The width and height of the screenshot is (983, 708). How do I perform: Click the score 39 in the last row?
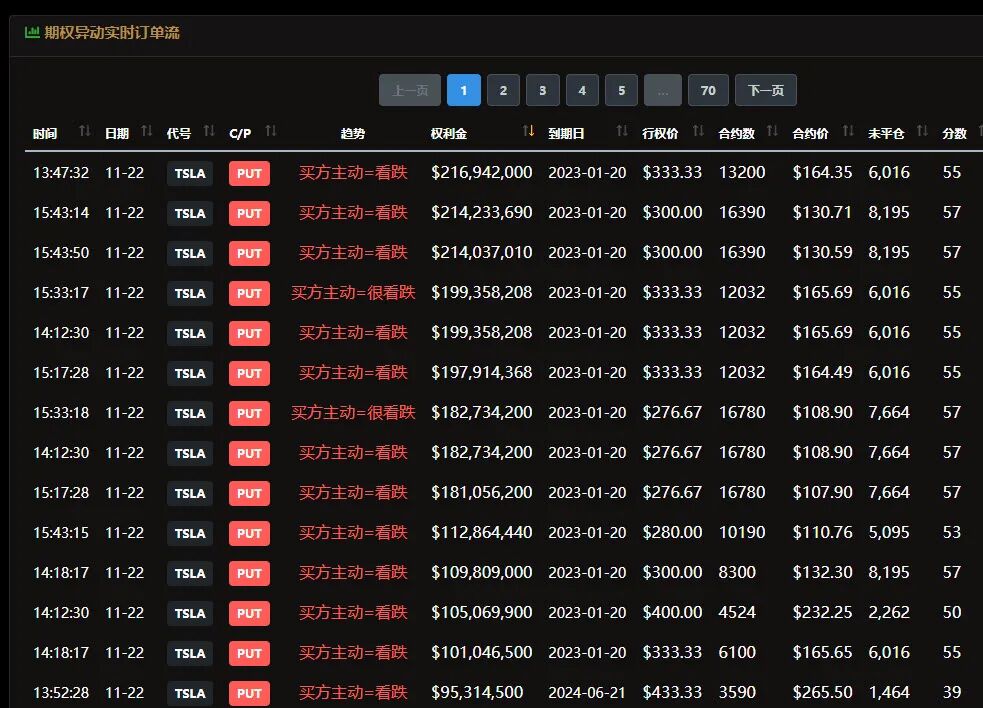[952, 692]
